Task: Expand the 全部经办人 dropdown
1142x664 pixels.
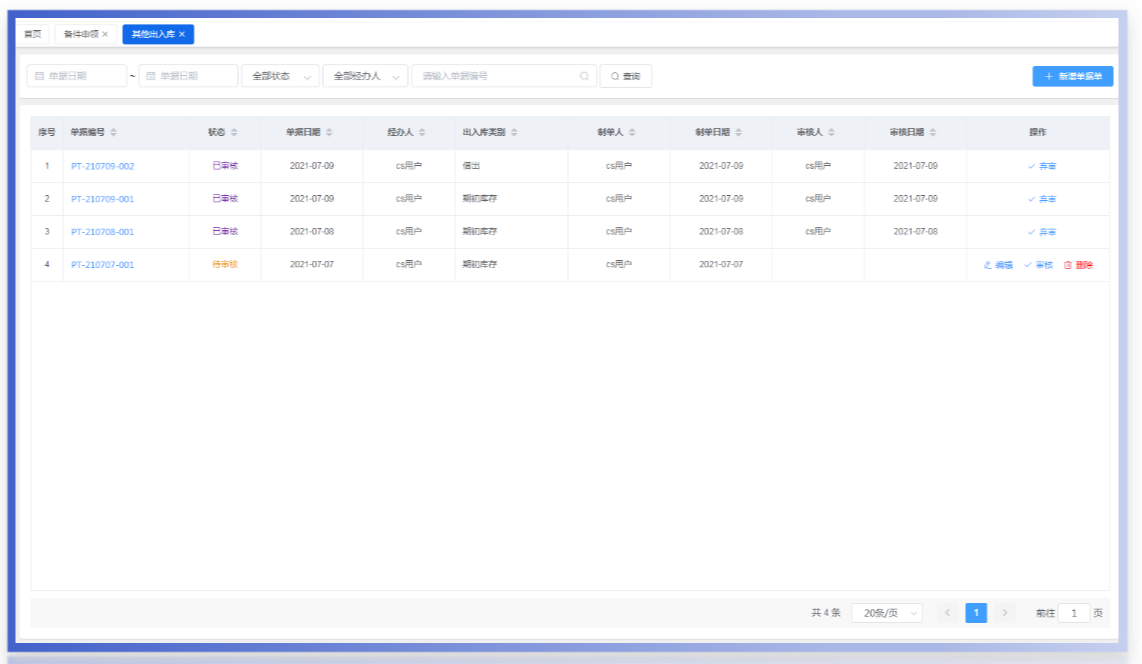Action: tap(365, 76)
